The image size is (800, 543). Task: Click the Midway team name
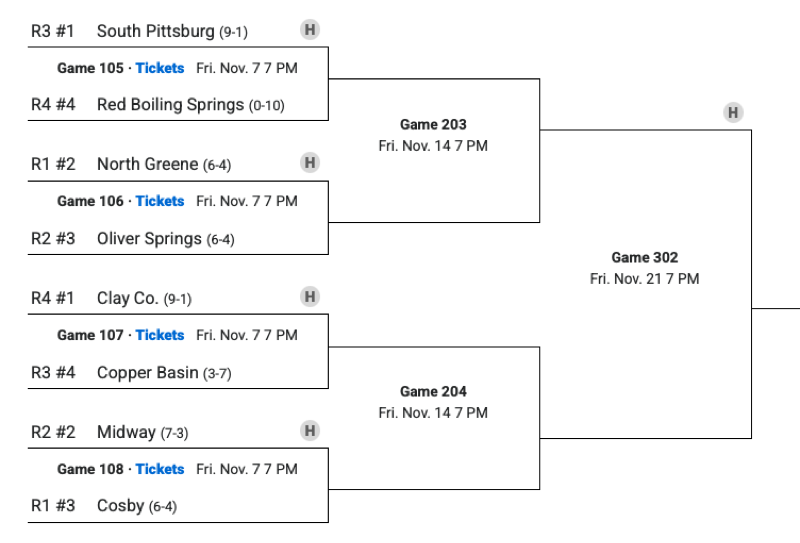click(127, 432)
